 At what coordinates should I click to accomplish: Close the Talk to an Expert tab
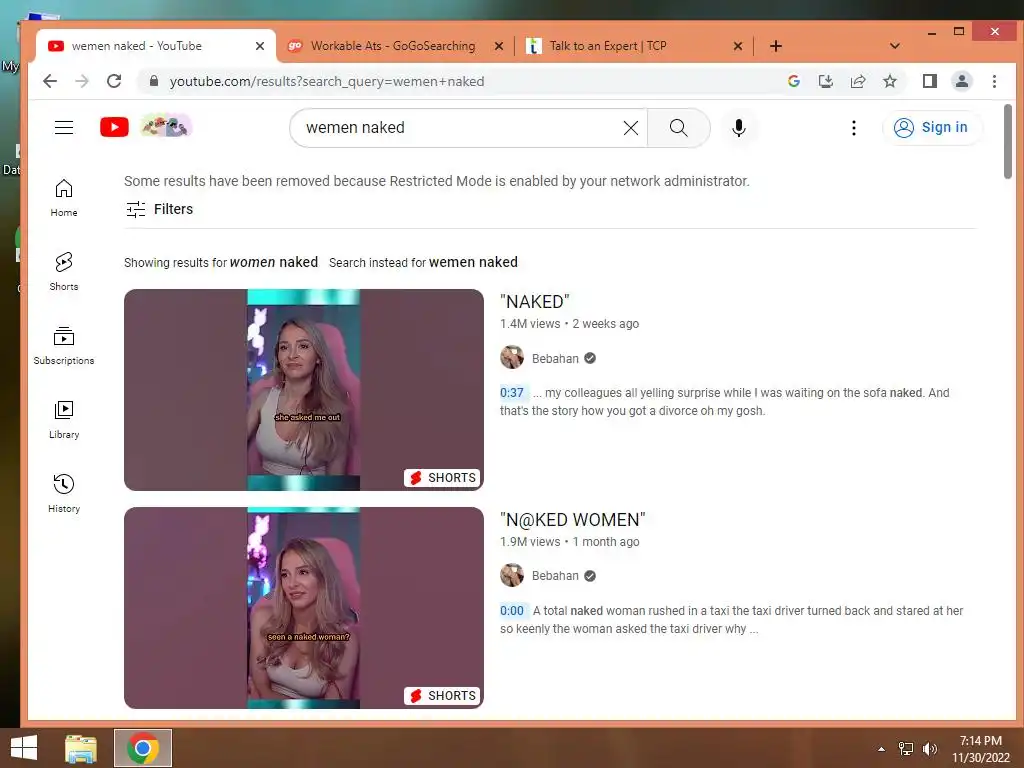click(737, 46)
